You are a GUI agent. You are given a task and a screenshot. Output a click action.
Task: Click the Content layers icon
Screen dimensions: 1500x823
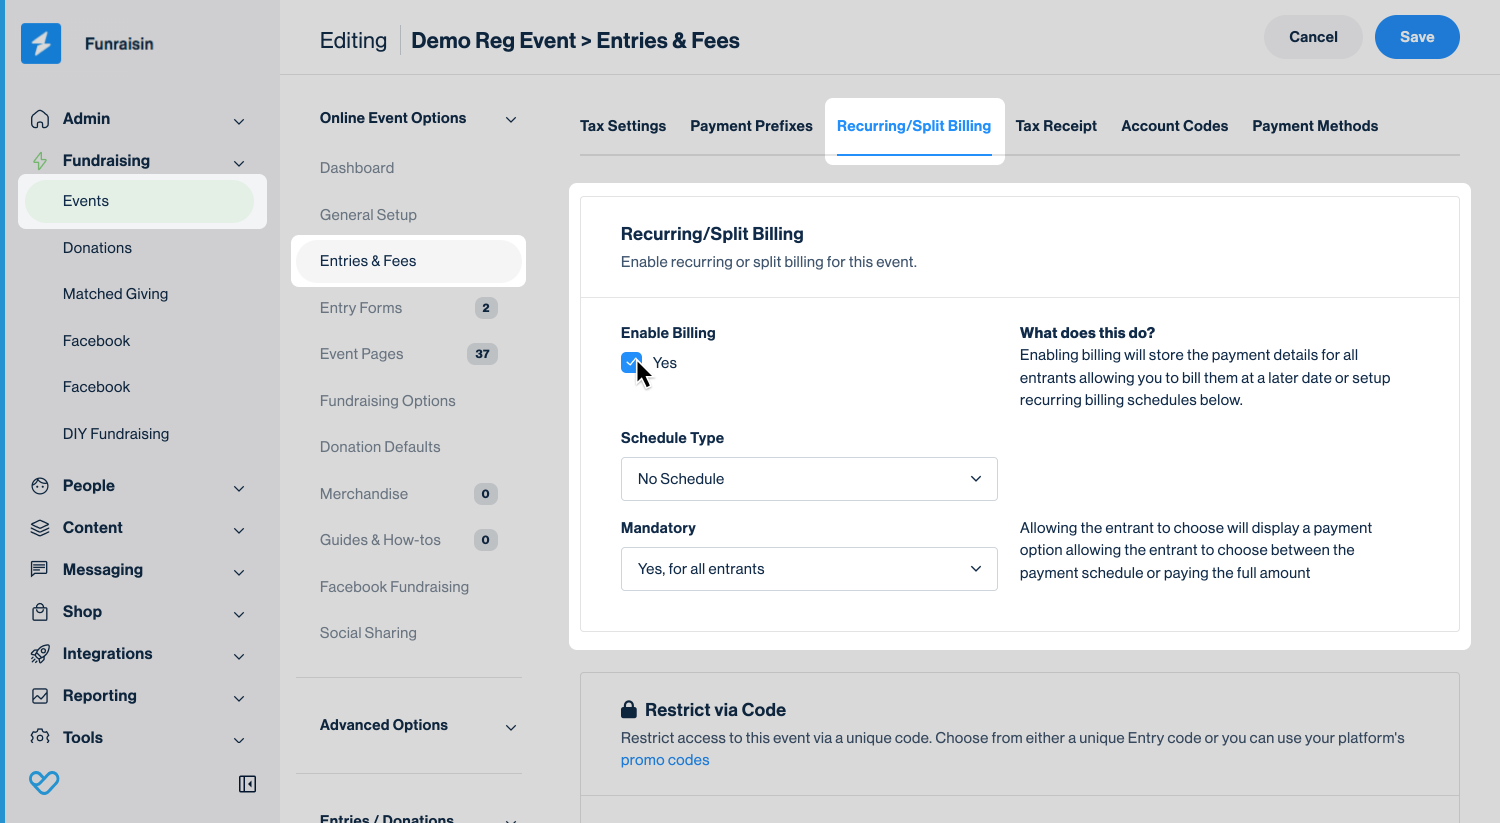[x=40, y=528]
